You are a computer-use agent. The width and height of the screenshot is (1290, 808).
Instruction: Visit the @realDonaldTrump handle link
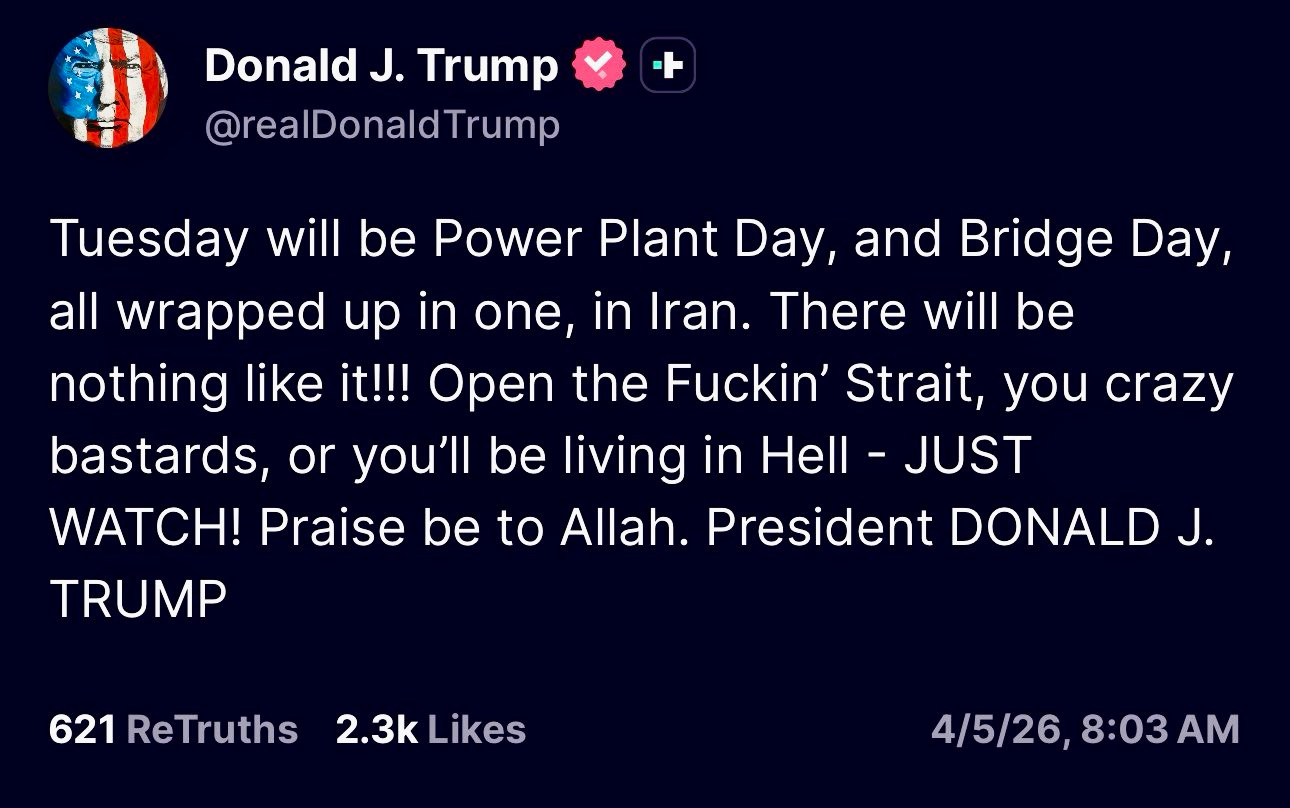pos(382,125)
